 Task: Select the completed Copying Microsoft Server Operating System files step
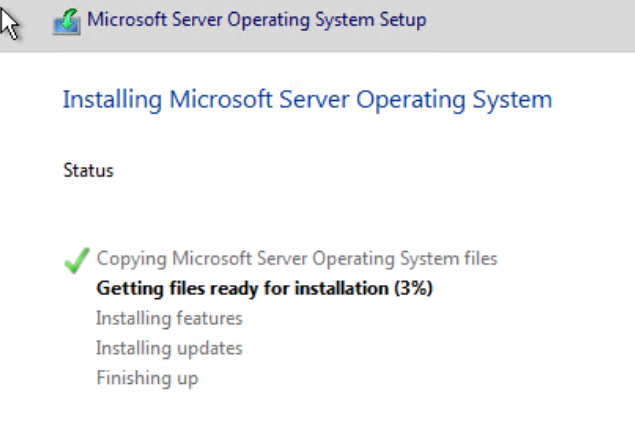point(296,259)
